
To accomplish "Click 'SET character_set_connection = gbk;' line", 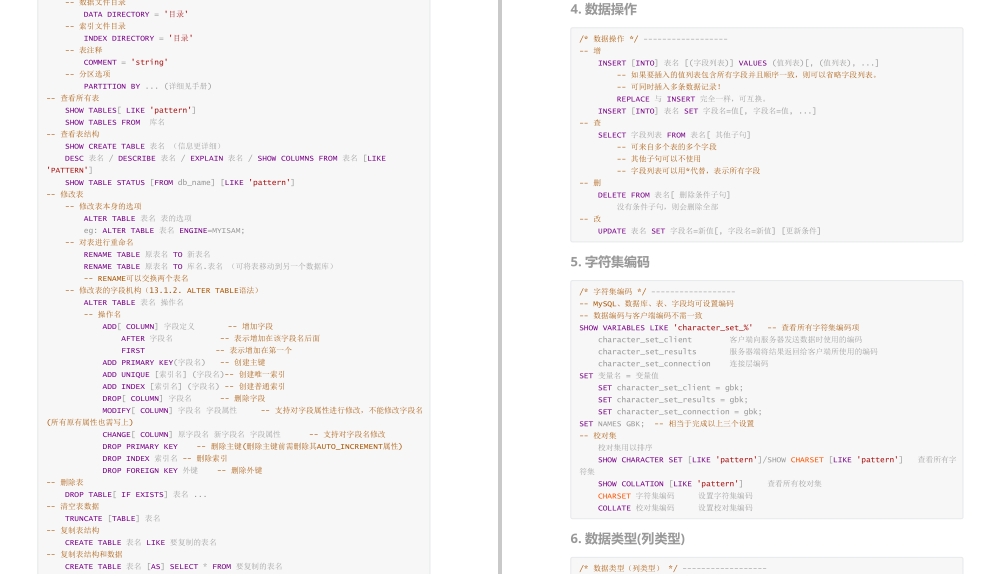I will coord(679,412).
